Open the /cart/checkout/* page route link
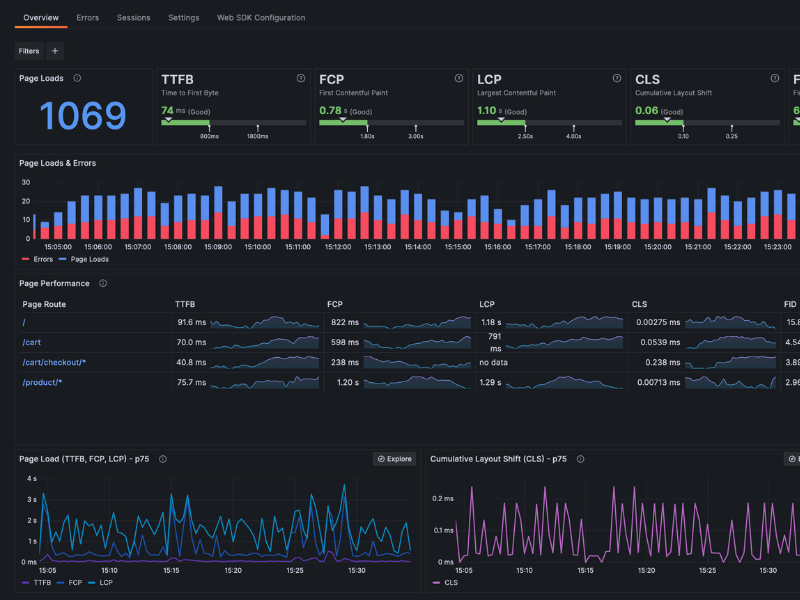 click(54, 362)
